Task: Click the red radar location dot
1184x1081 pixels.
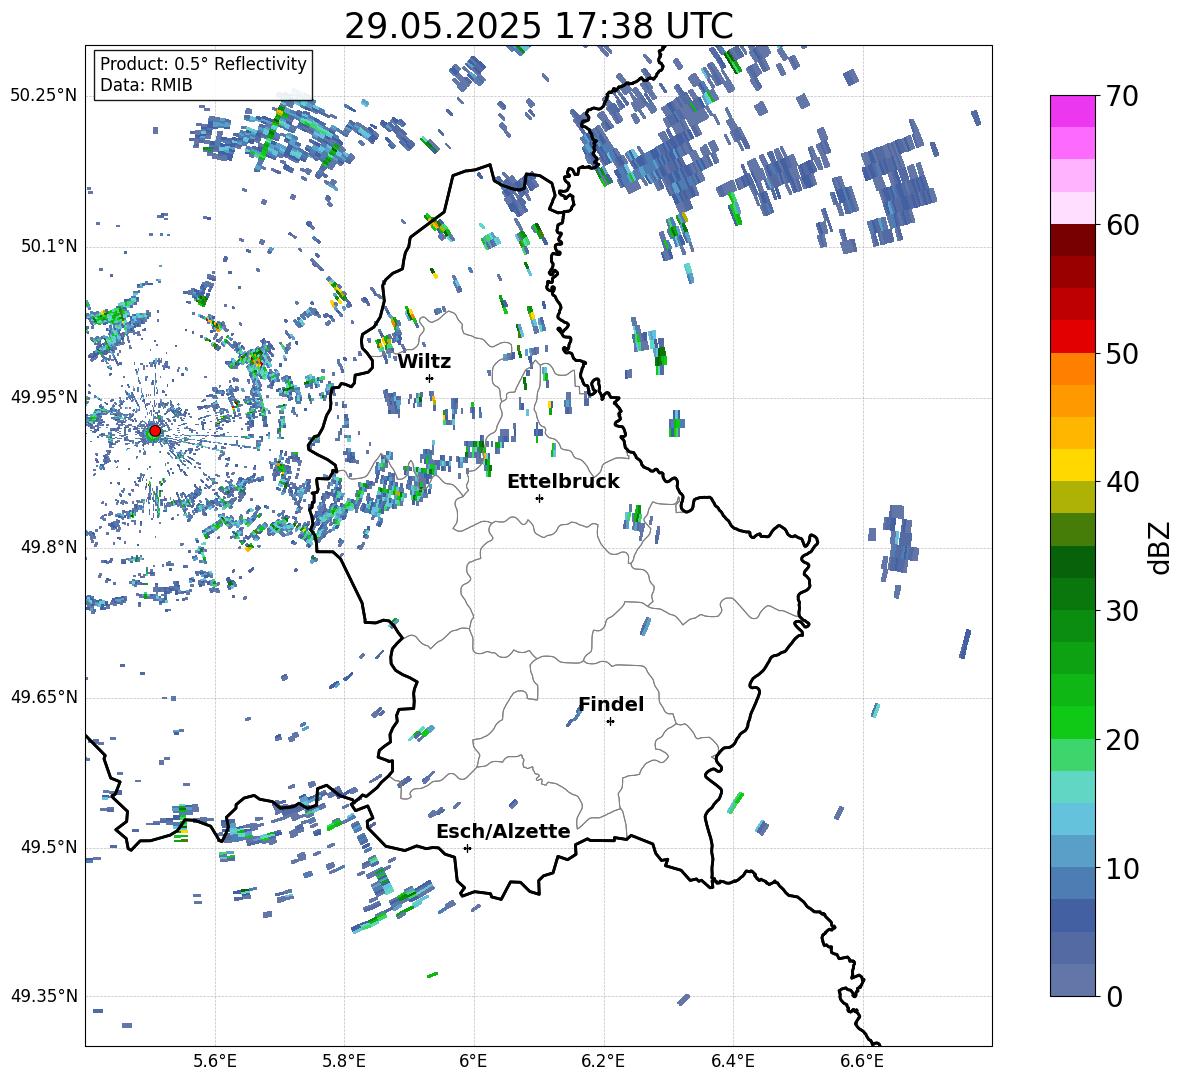Action: (155, 430)
